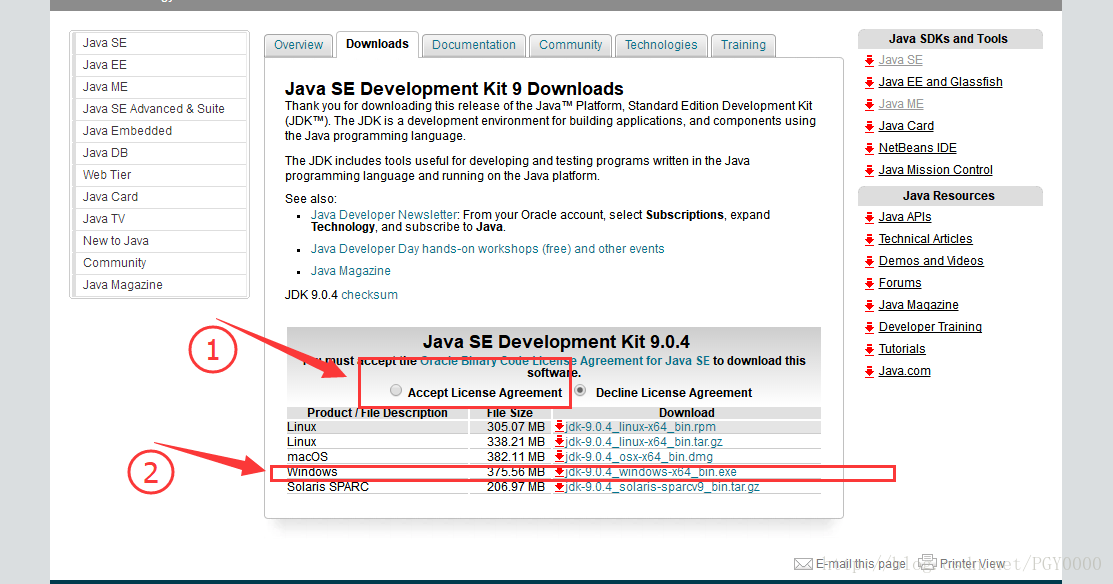Open Web Tier in the left sidebar
This screenshot has height=584, width=1113.
[160, 175]
